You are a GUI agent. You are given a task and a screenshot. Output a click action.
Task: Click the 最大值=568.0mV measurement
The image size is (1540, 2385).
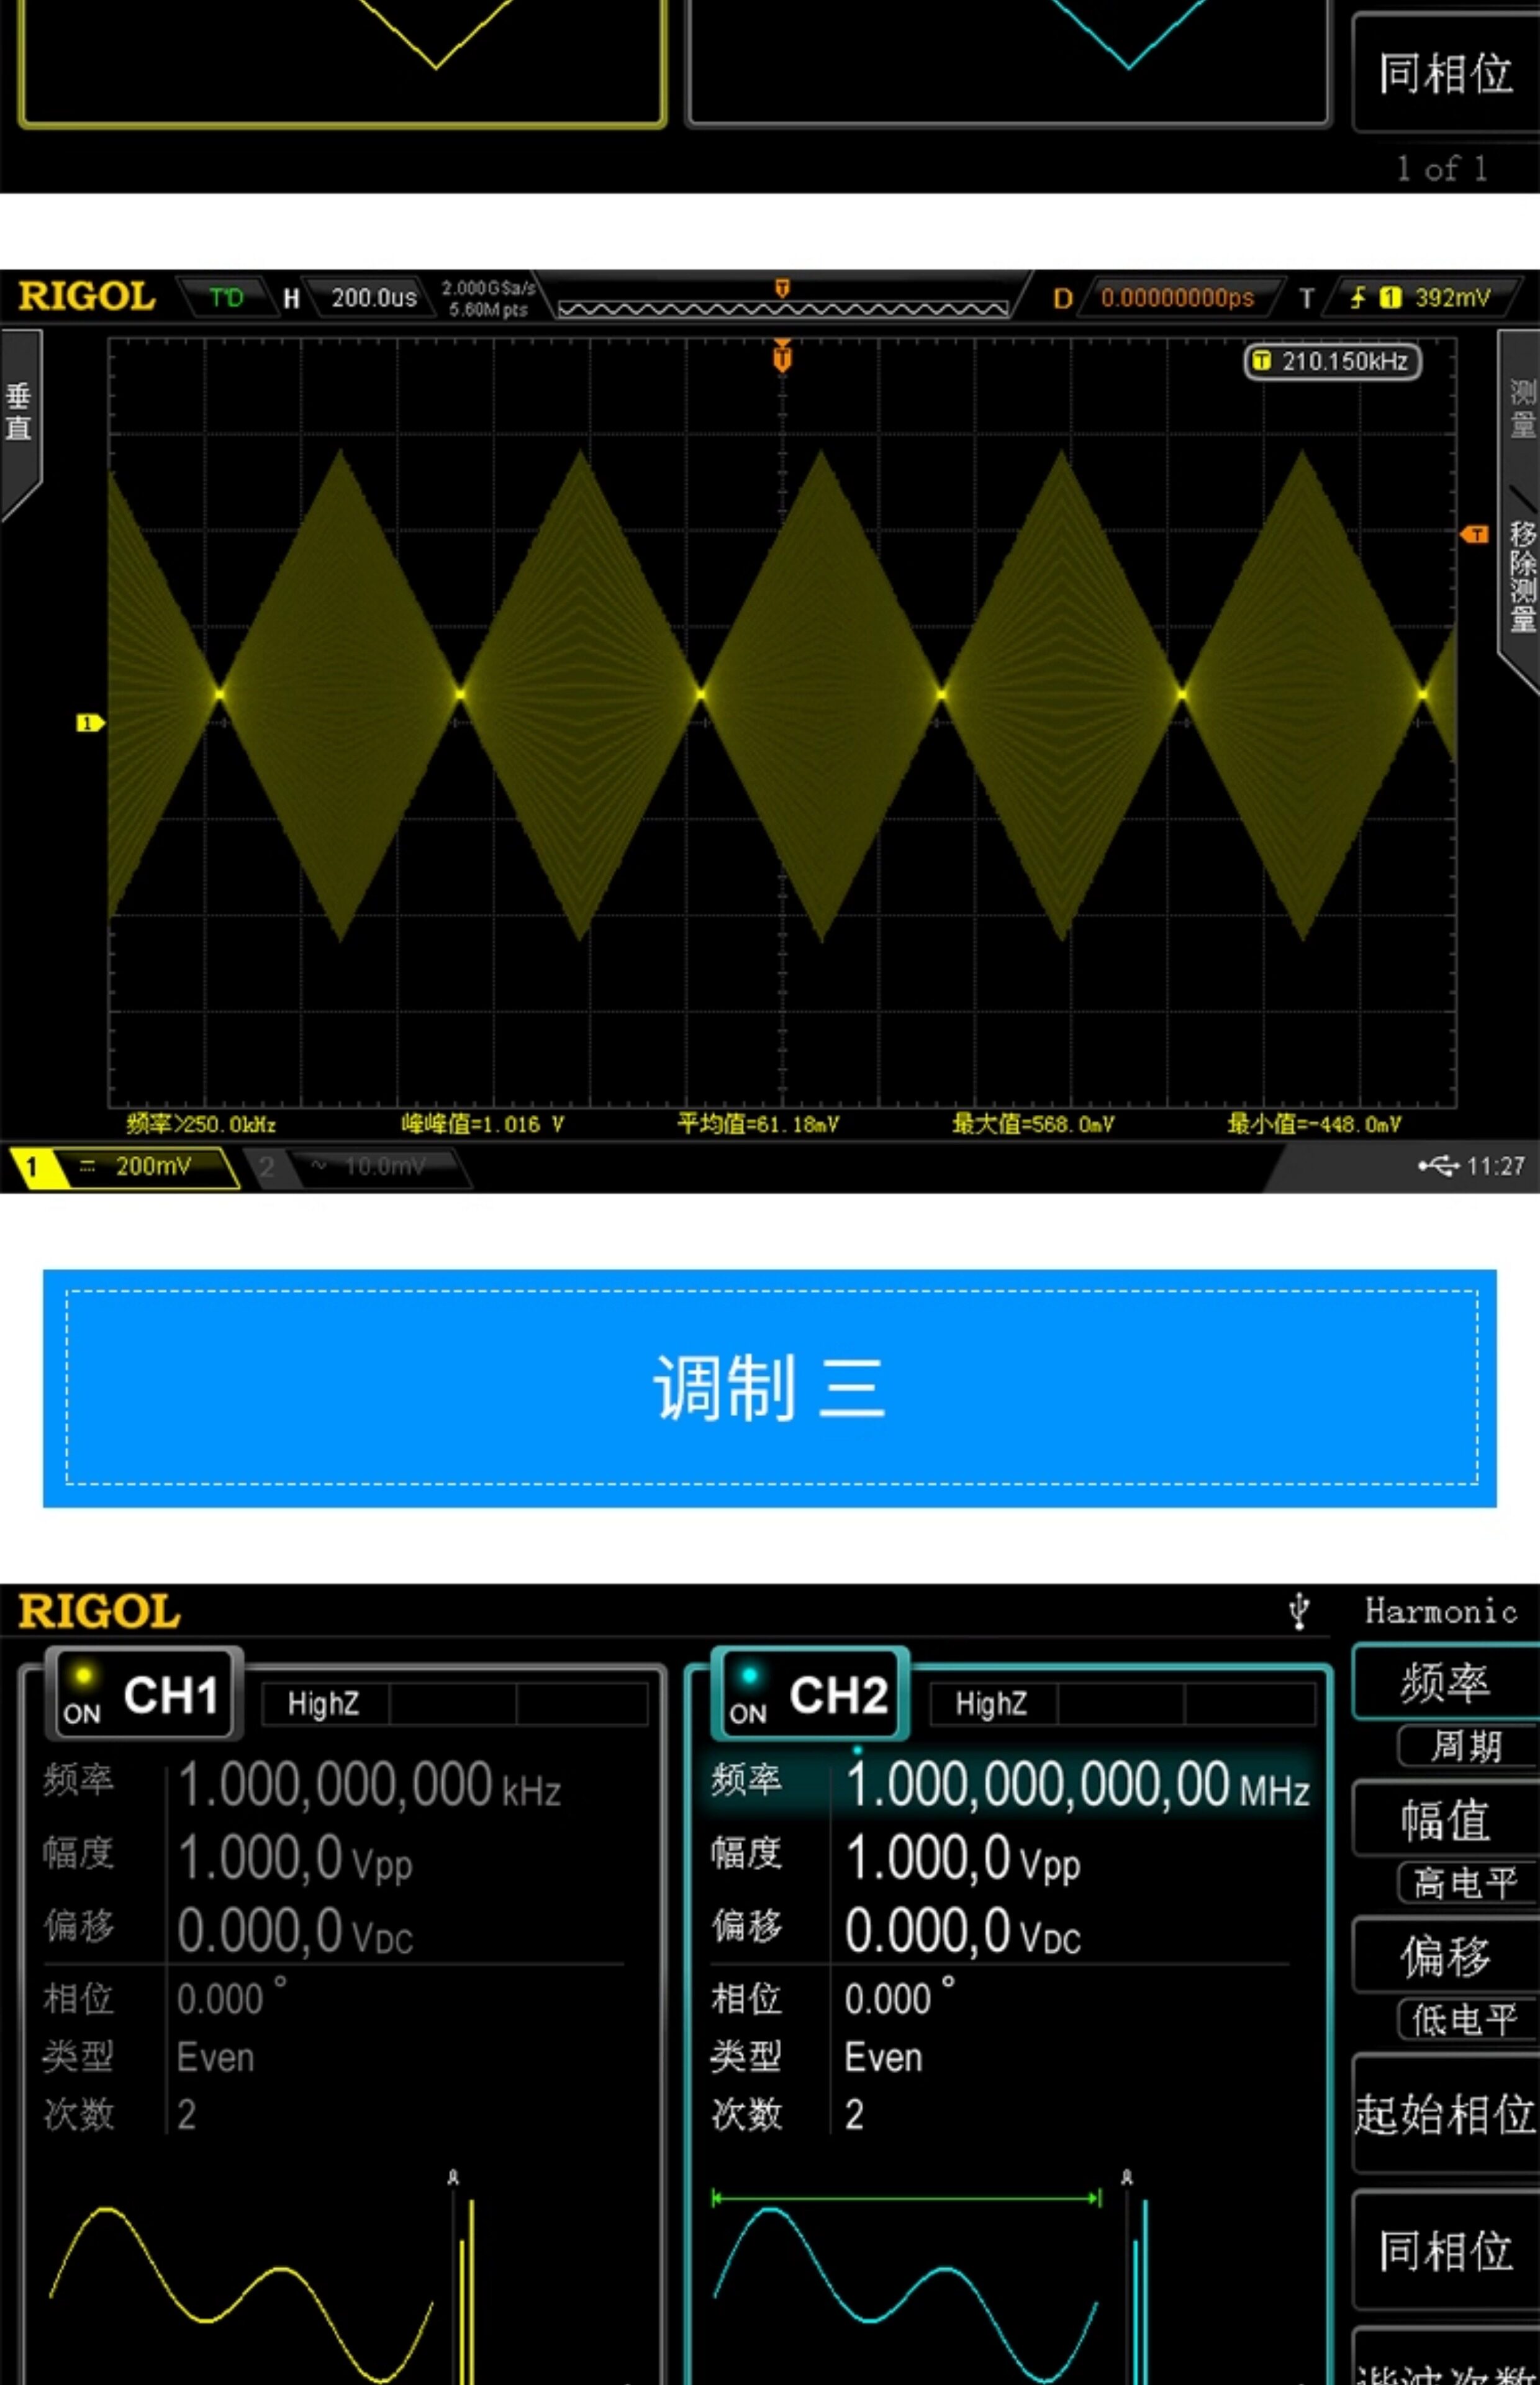point(1033,1125)
